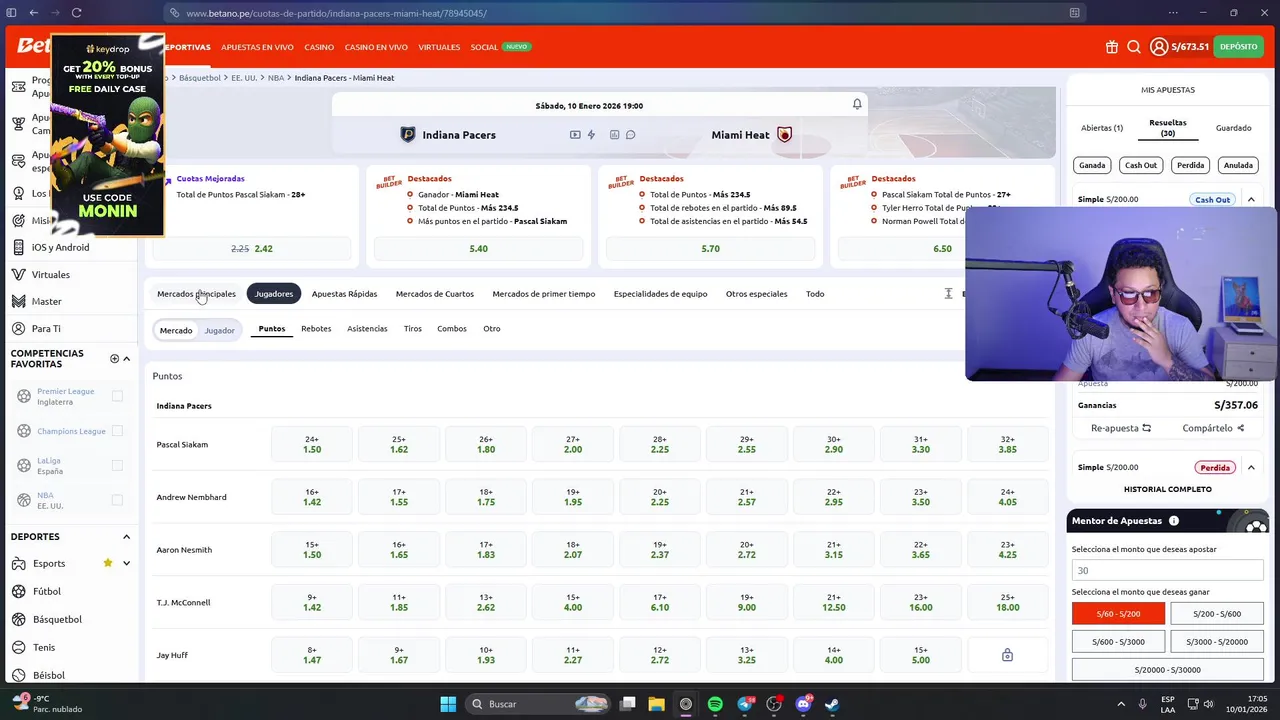Collapse the Deportes section

(x=126, y=537)
